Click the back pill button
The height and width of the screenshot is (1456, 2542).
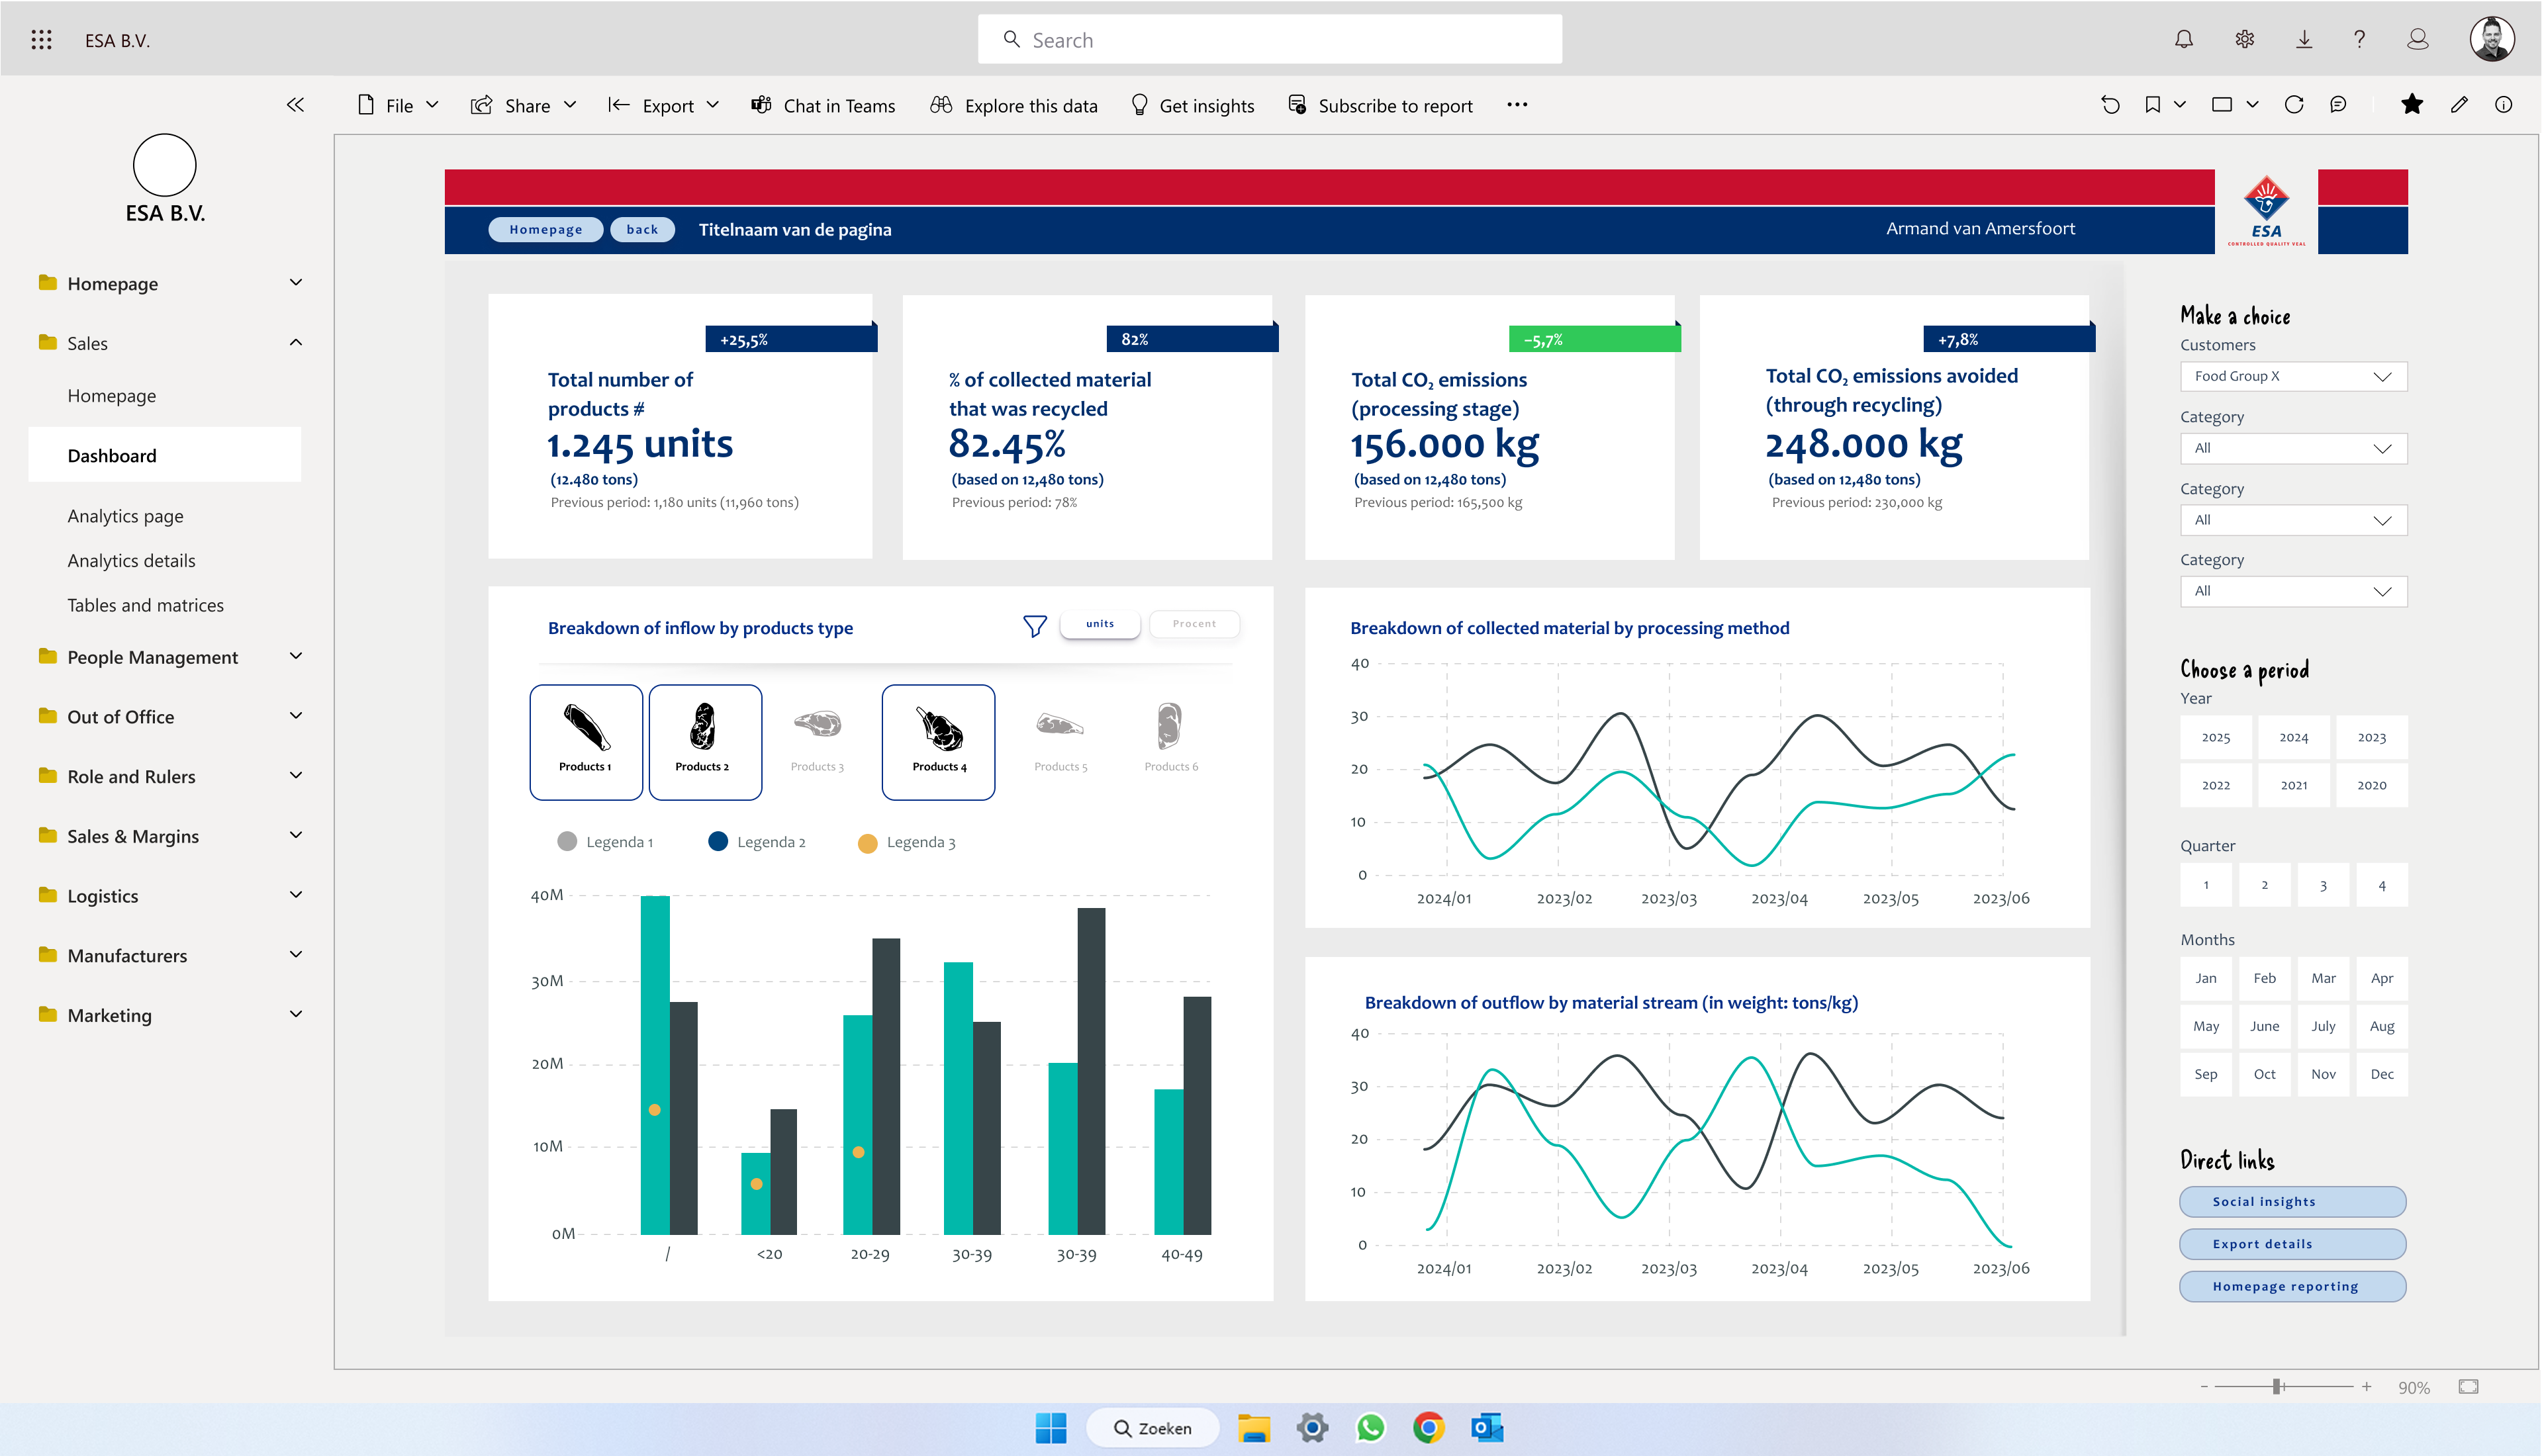(x=642, y=230)
